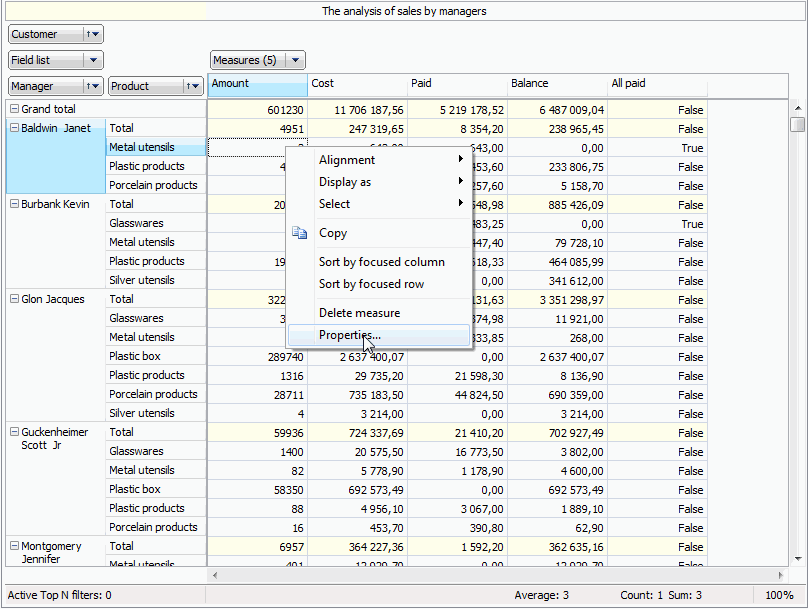Collapse the Glon Jacques manager group
Viewport: 808px width, 609px height.
click(x=14, y=299)
